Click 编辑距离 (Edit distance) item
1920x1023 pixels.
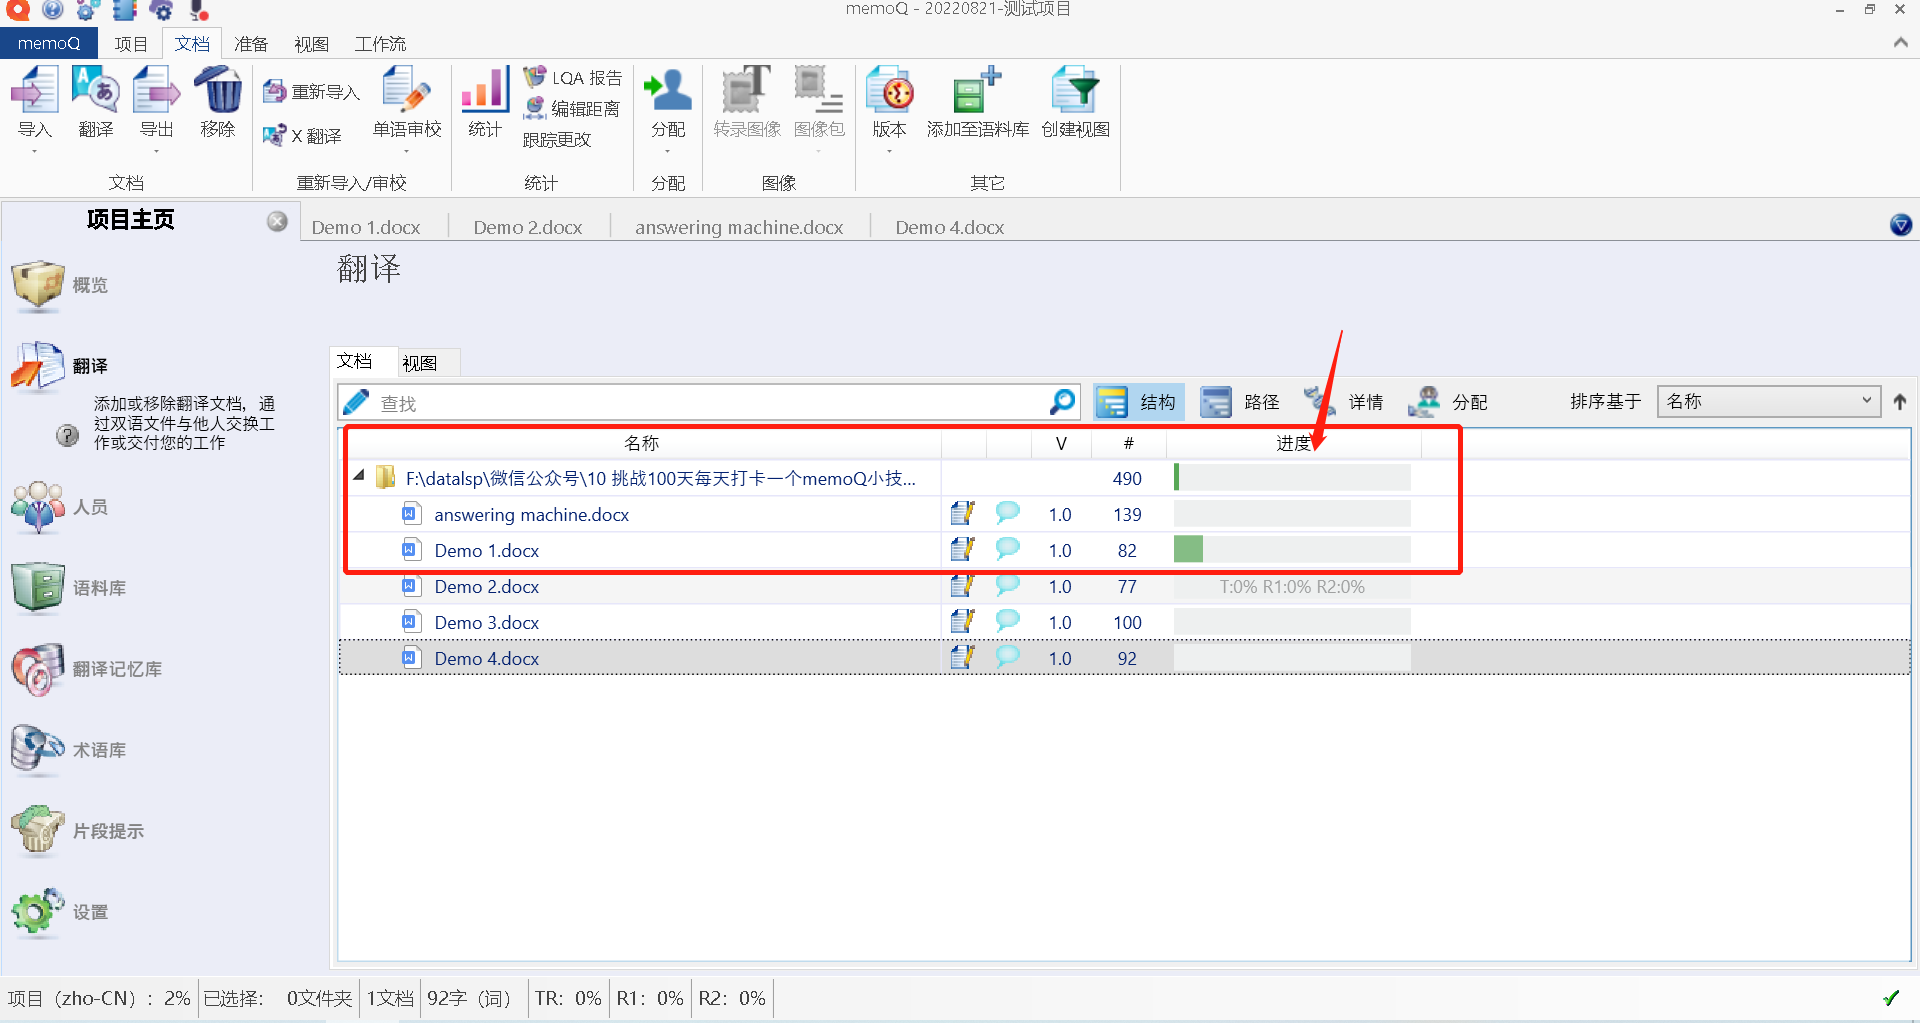pyautogui.click(x=572, y=108)
